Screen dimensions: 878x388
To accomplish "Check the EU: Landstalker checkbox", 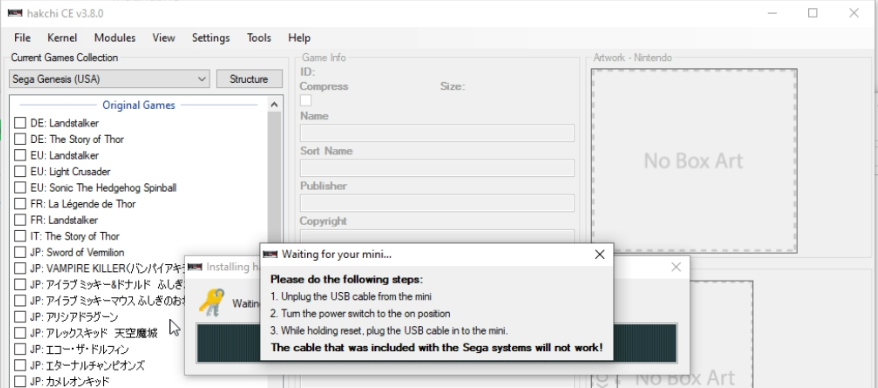I will tap(20, 155).
